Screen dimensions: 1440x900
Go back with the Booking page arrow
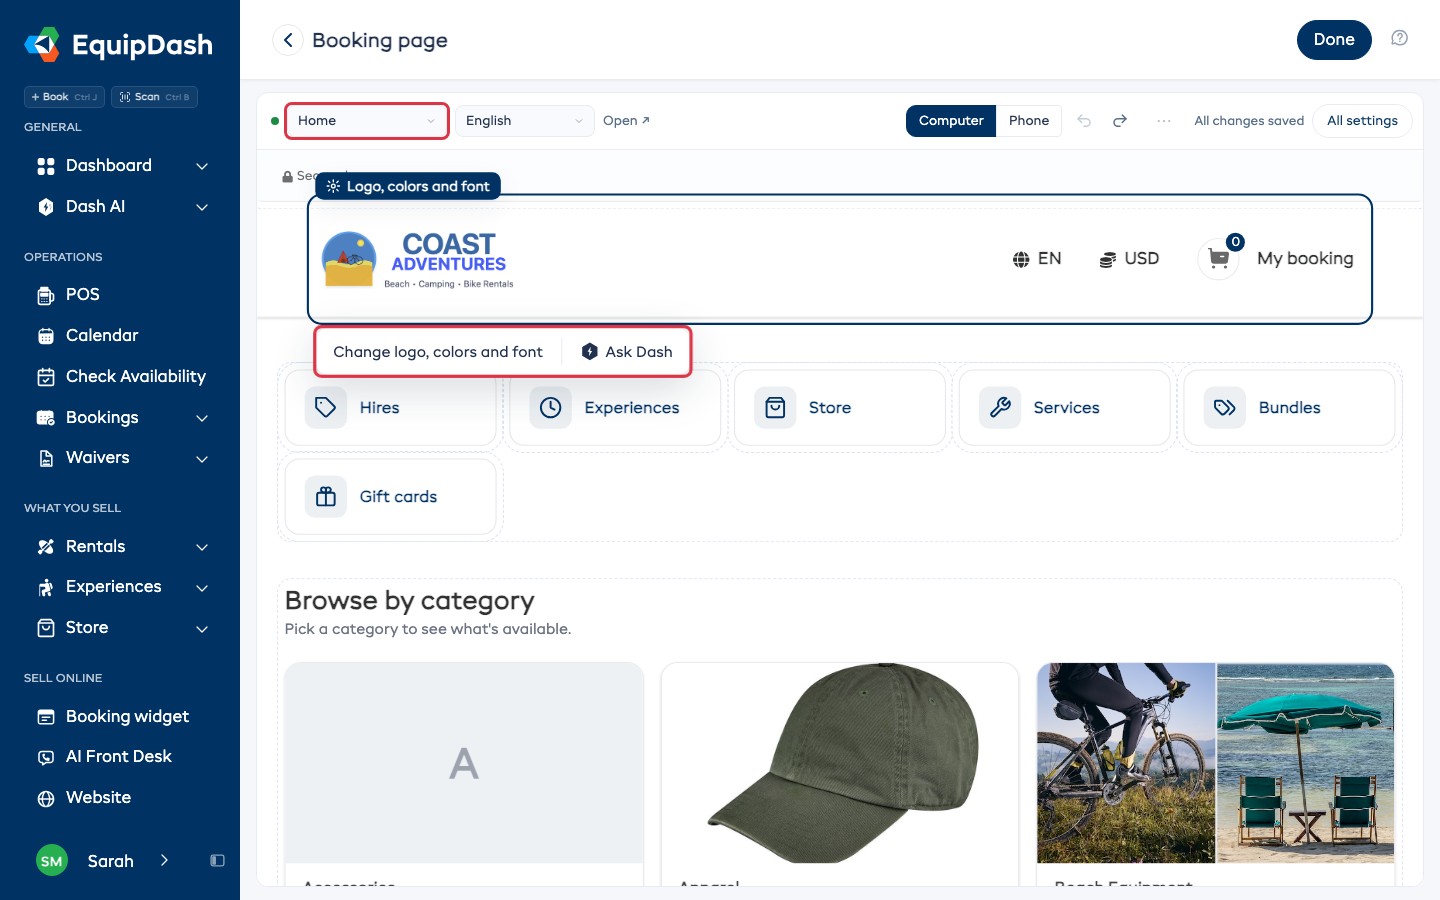288,40
